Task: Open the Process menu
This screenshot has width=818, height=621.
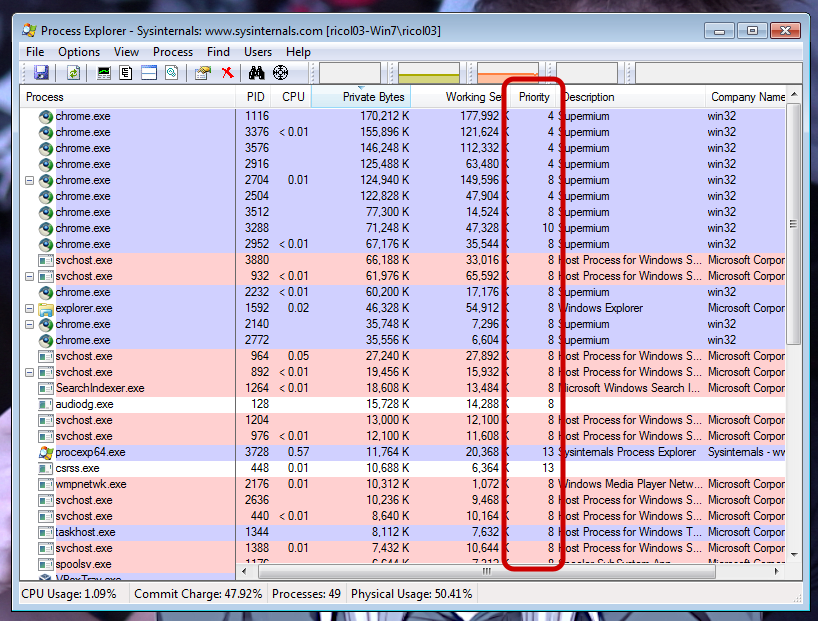Action: point(173,52)
